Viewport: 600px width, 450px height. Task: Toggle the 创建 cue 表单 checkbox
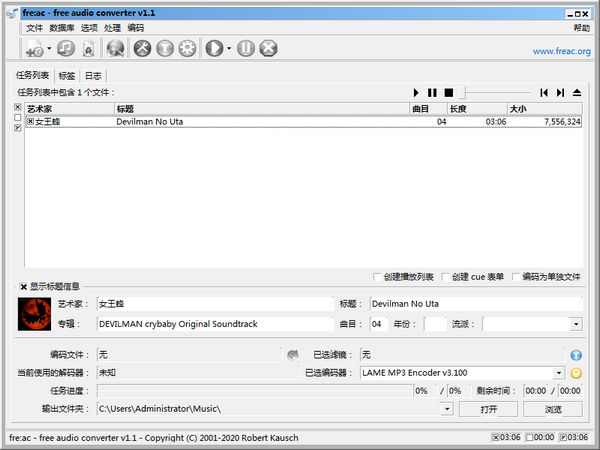(445, 277)
